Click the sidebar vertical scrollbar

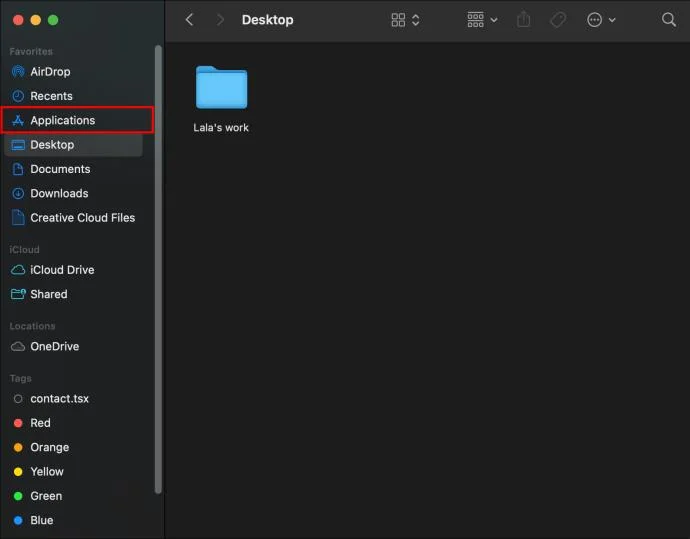(x=158, y=269)
